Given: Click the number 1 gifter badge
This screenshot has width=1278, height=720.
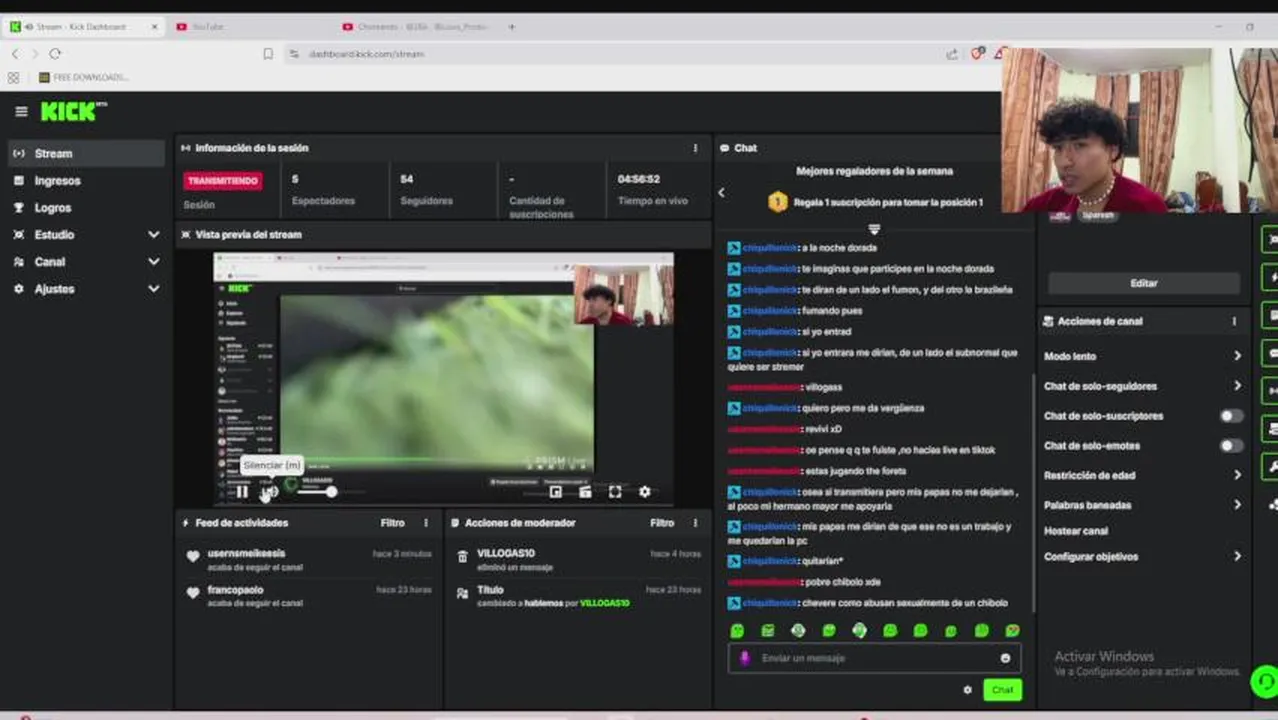Looking at the screenshot, I should tap(777, 202).
